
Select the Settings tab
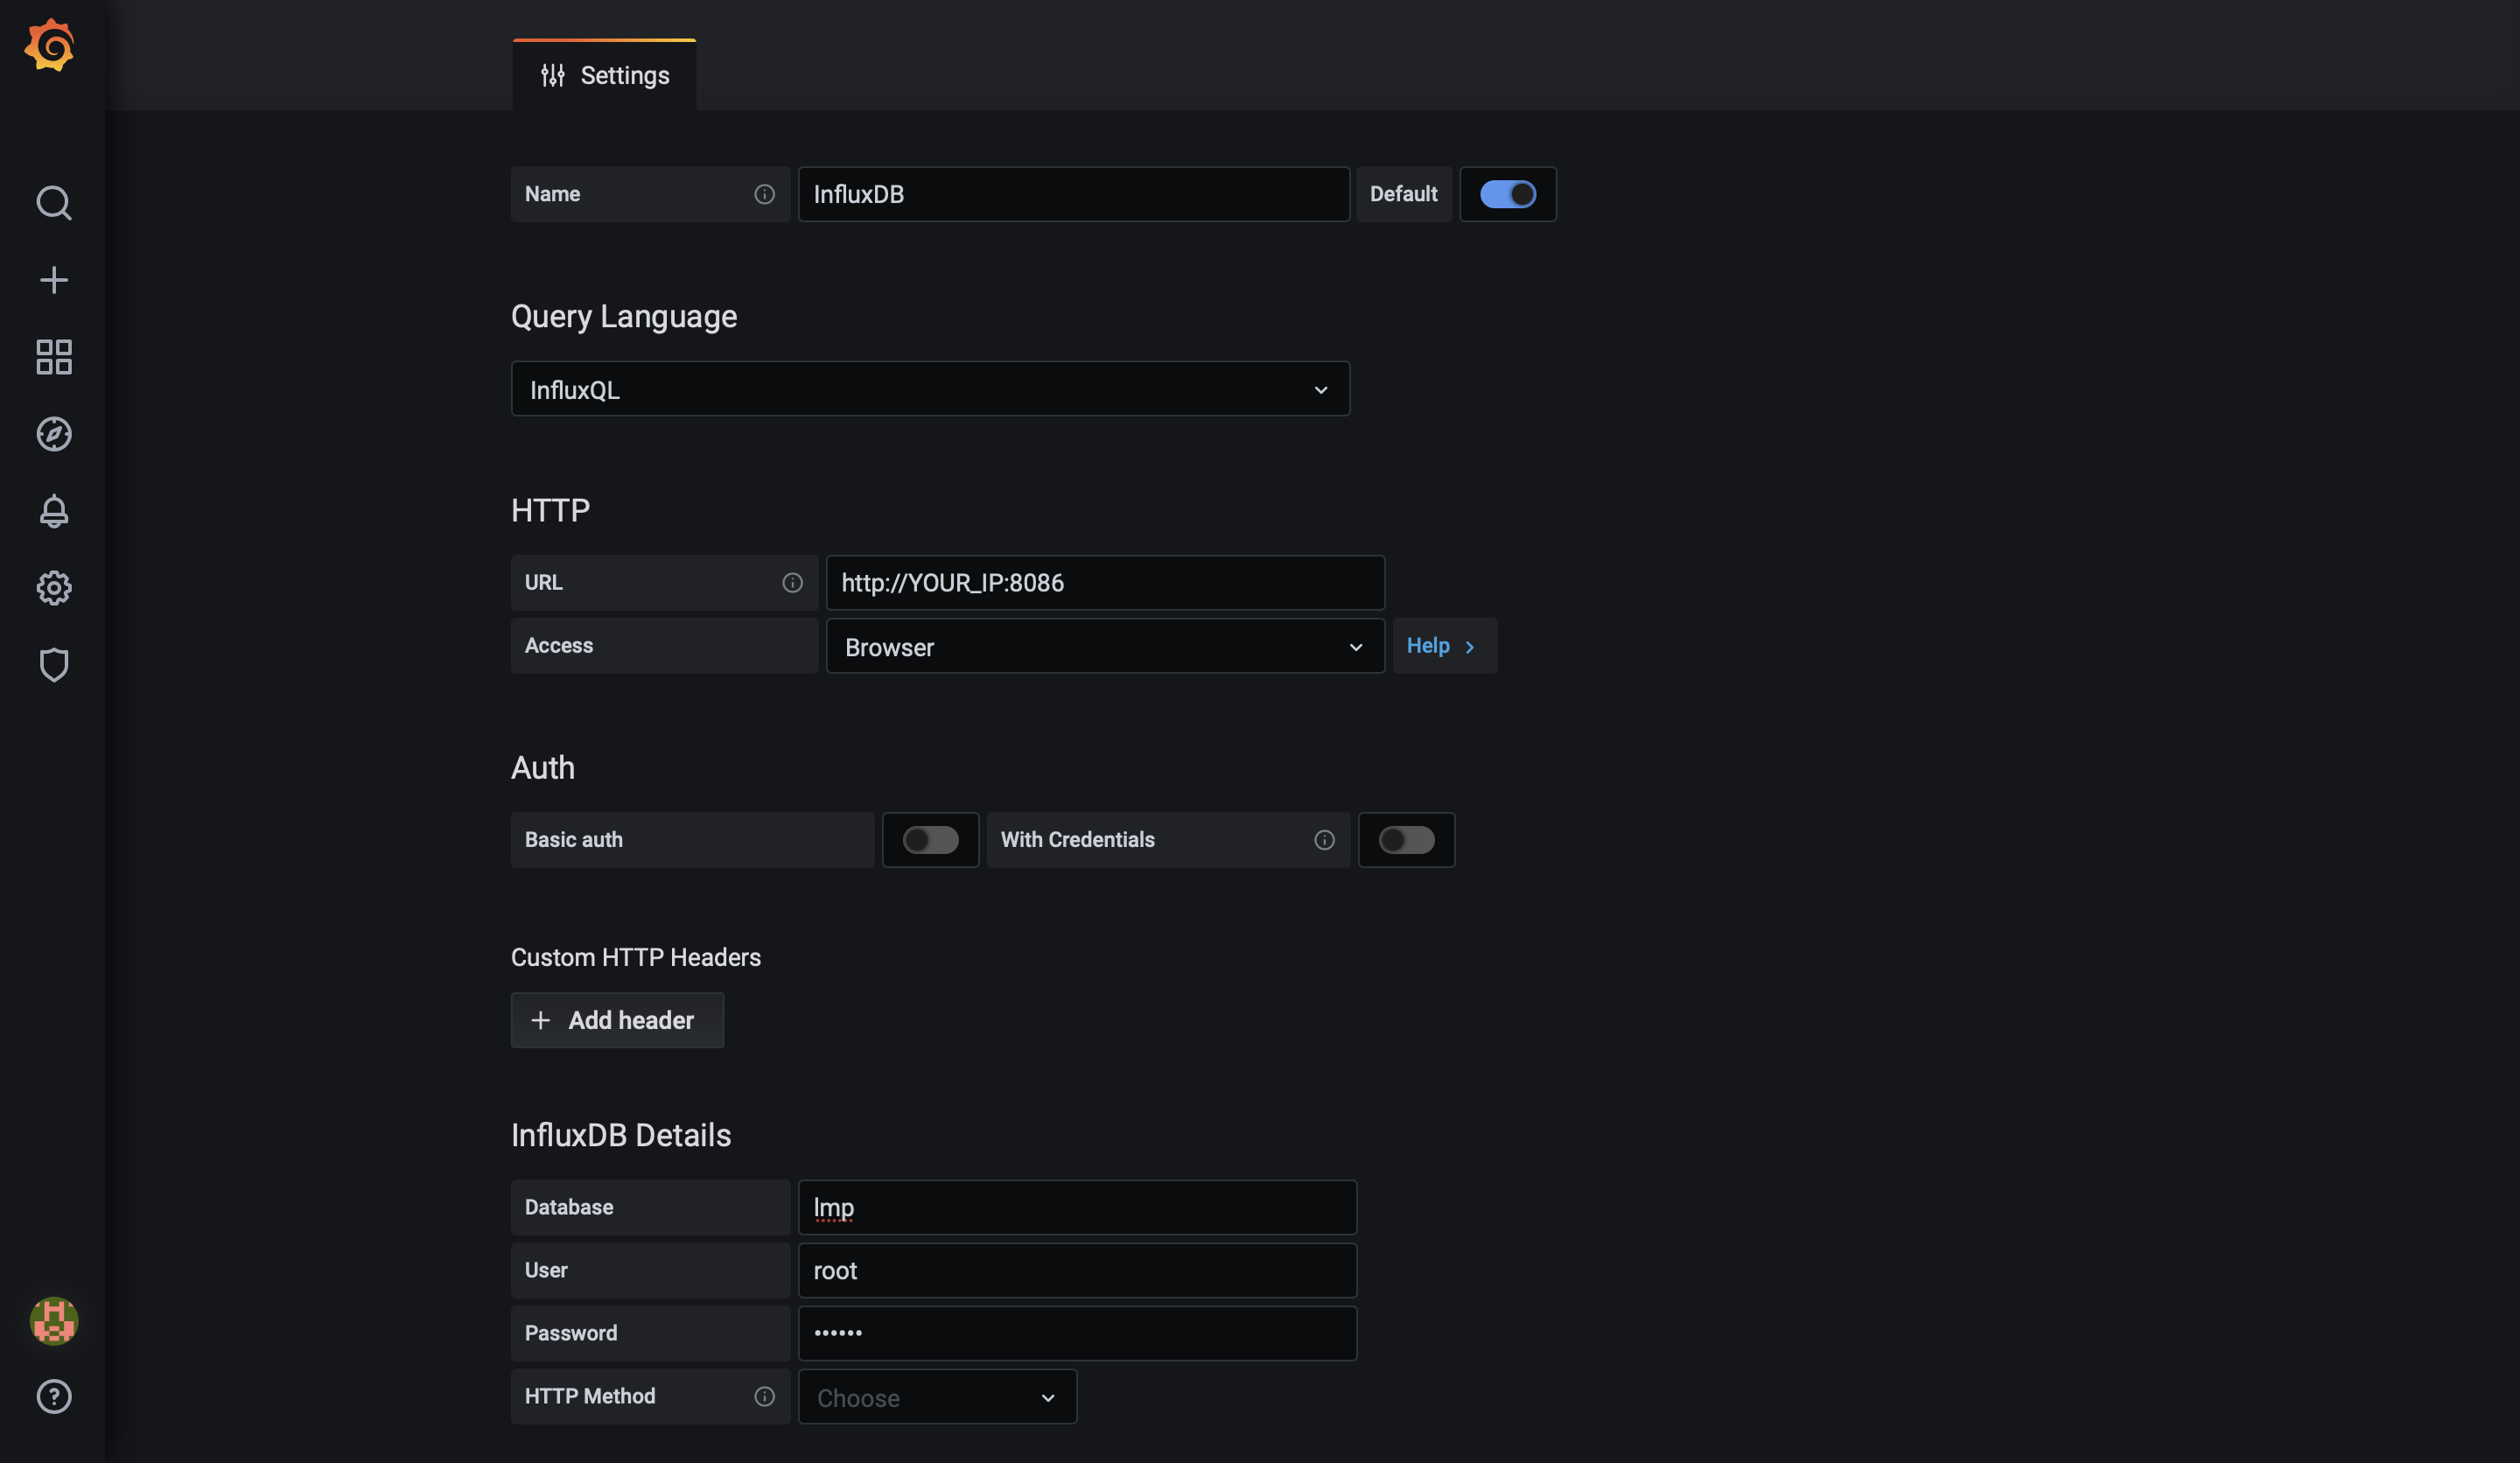pos(605,76)
